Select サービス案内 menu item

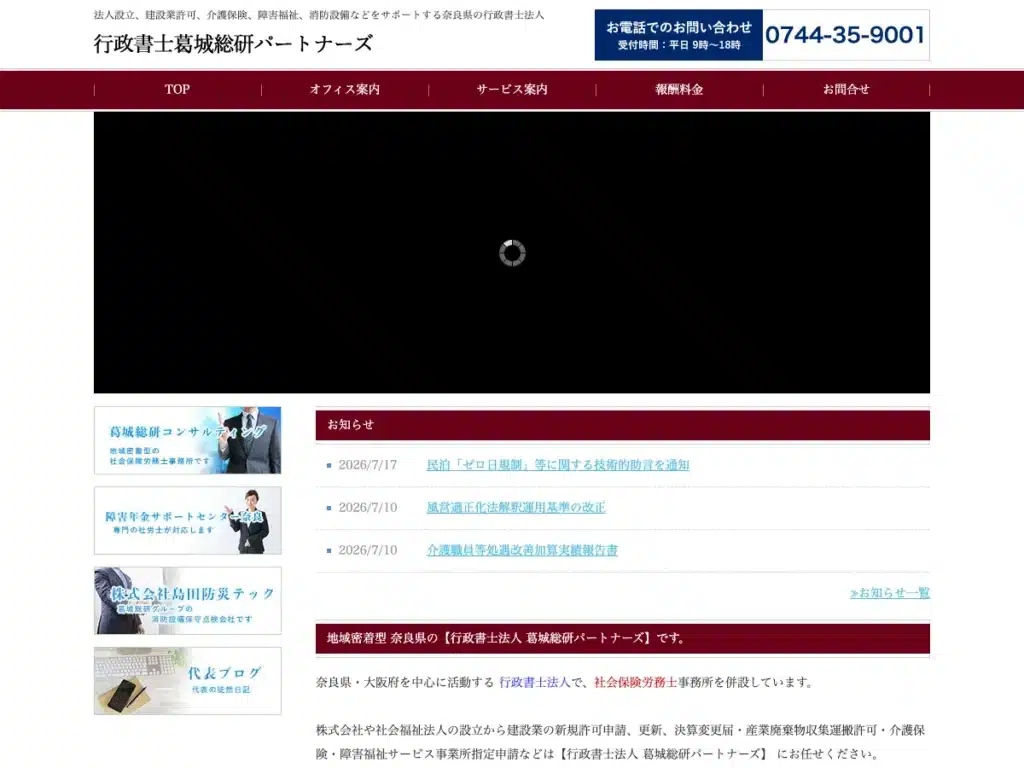(512, 89)
